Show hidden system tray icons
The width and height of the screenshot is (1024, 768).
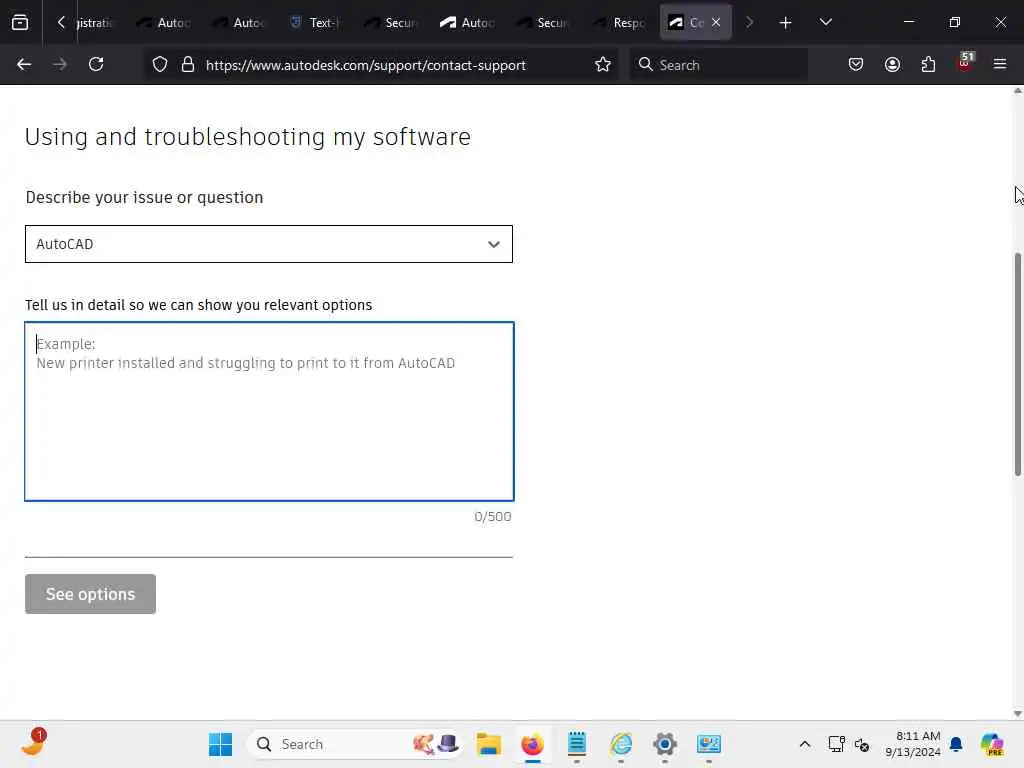(x=805, y=744)
